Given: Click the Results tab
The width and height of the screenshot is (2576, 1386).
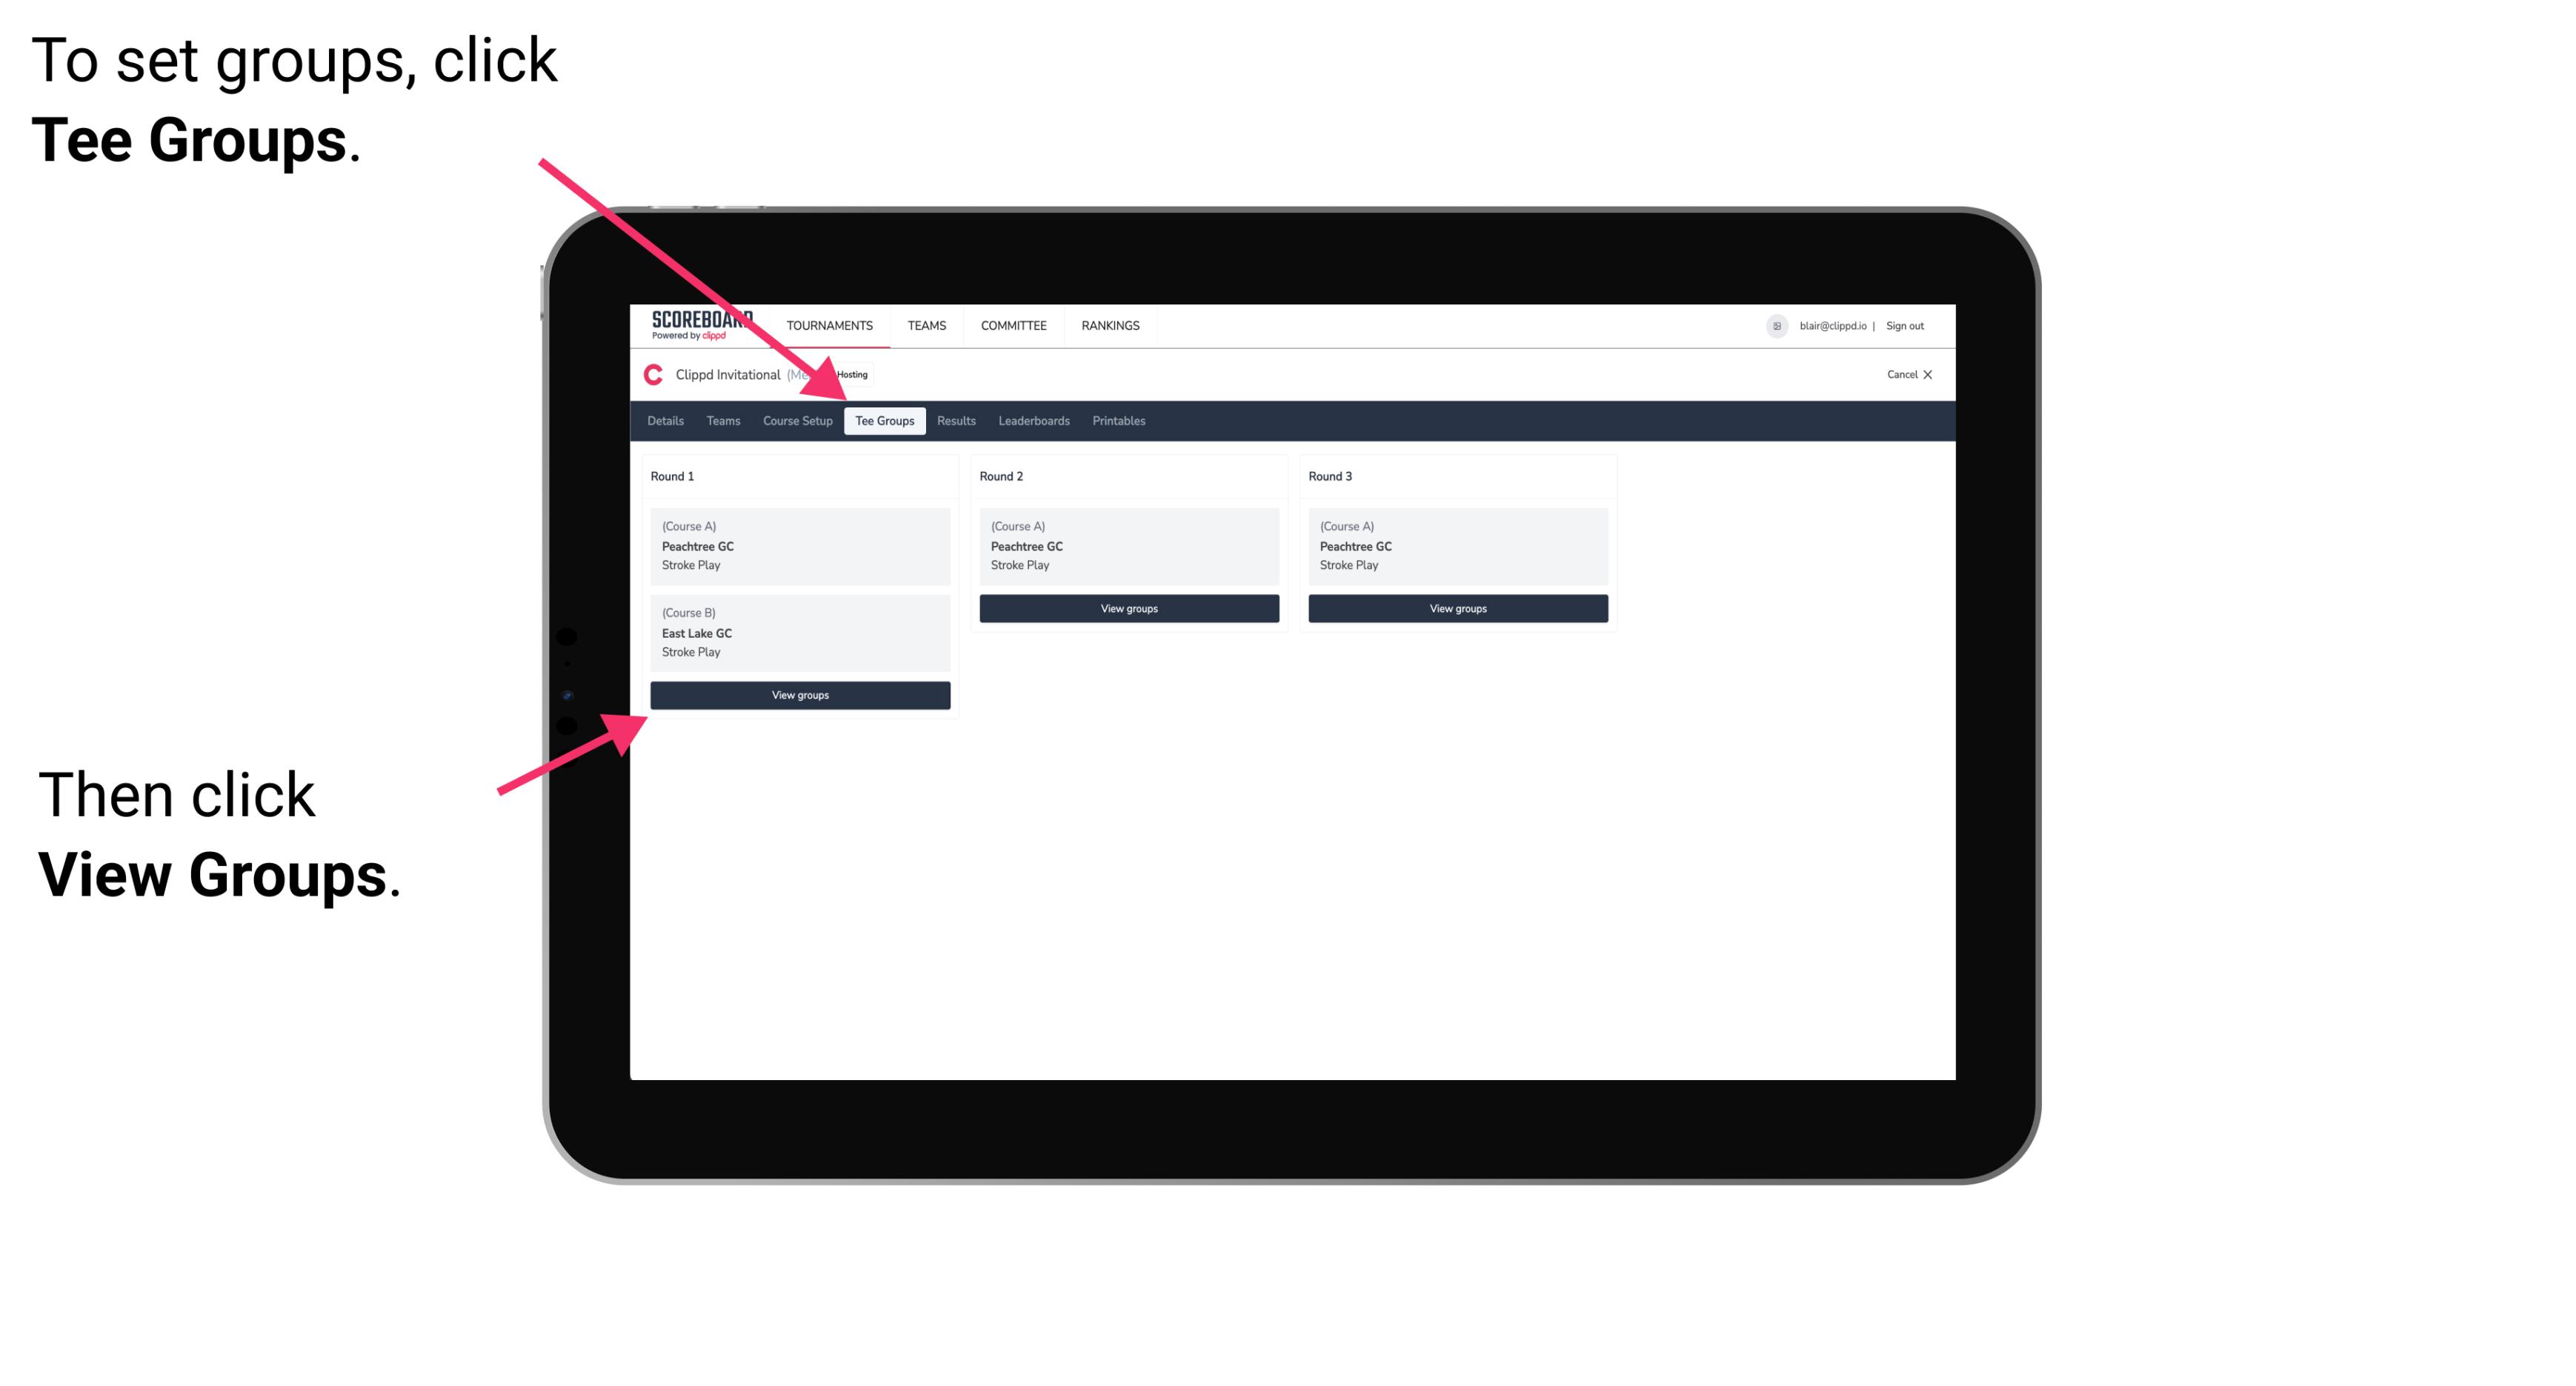Looking at the screenshot, I should point(953,422).
